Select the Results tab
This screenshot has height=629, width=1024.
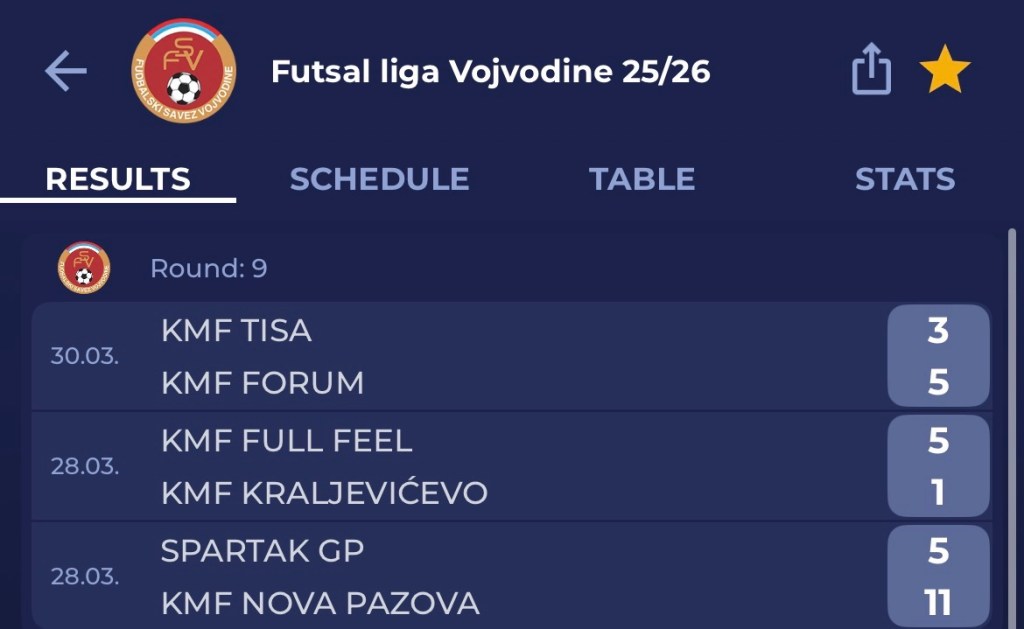click(x=118, y=179)
